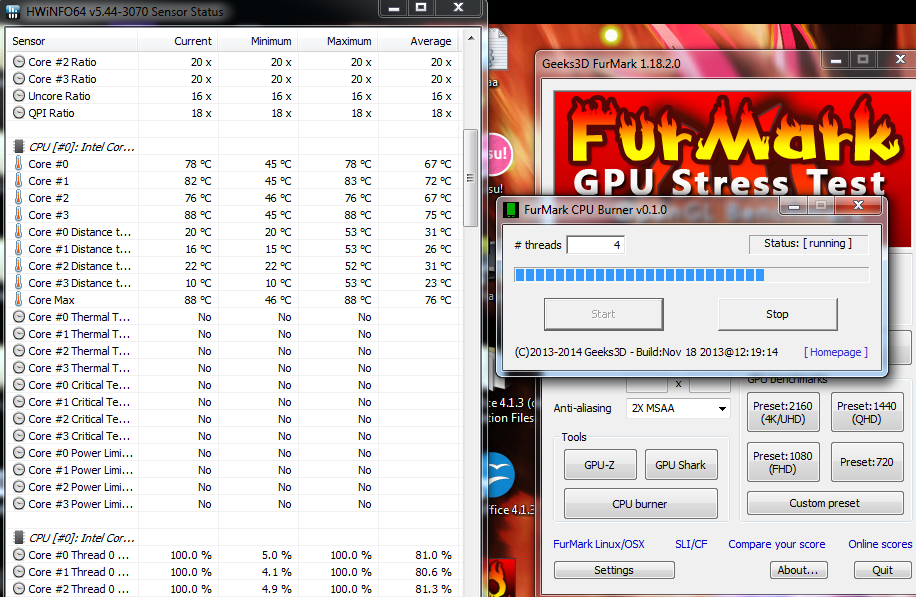Open the CPU burner tool button
Screen dimensions: 916x597
pyautogui.click(x=640, y=504)
